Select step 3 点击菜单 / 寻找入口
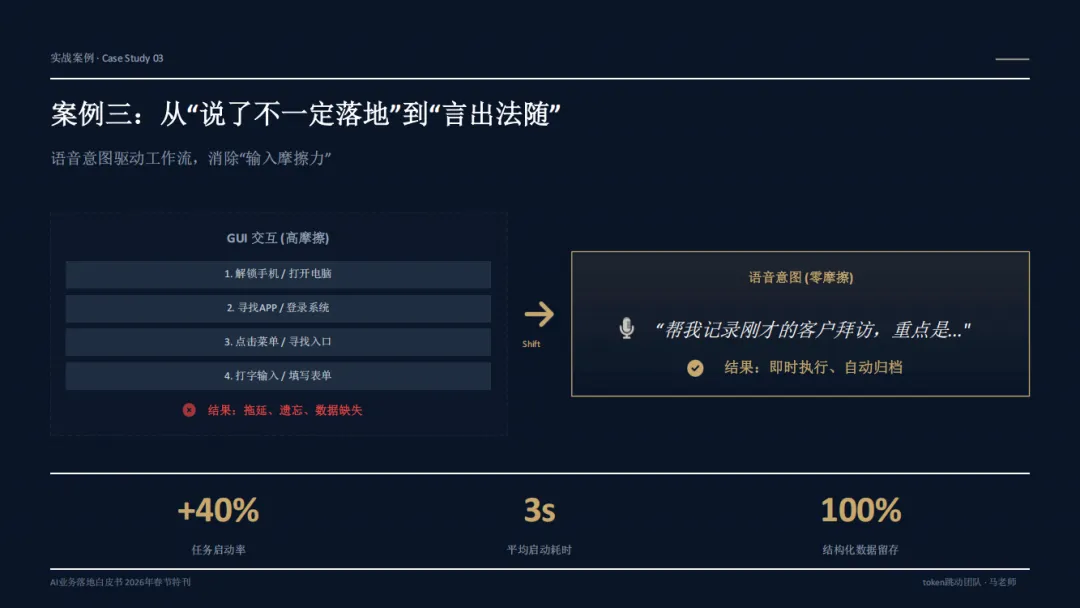The height and width of the screenshot is (608, 1080). (278, 342)
